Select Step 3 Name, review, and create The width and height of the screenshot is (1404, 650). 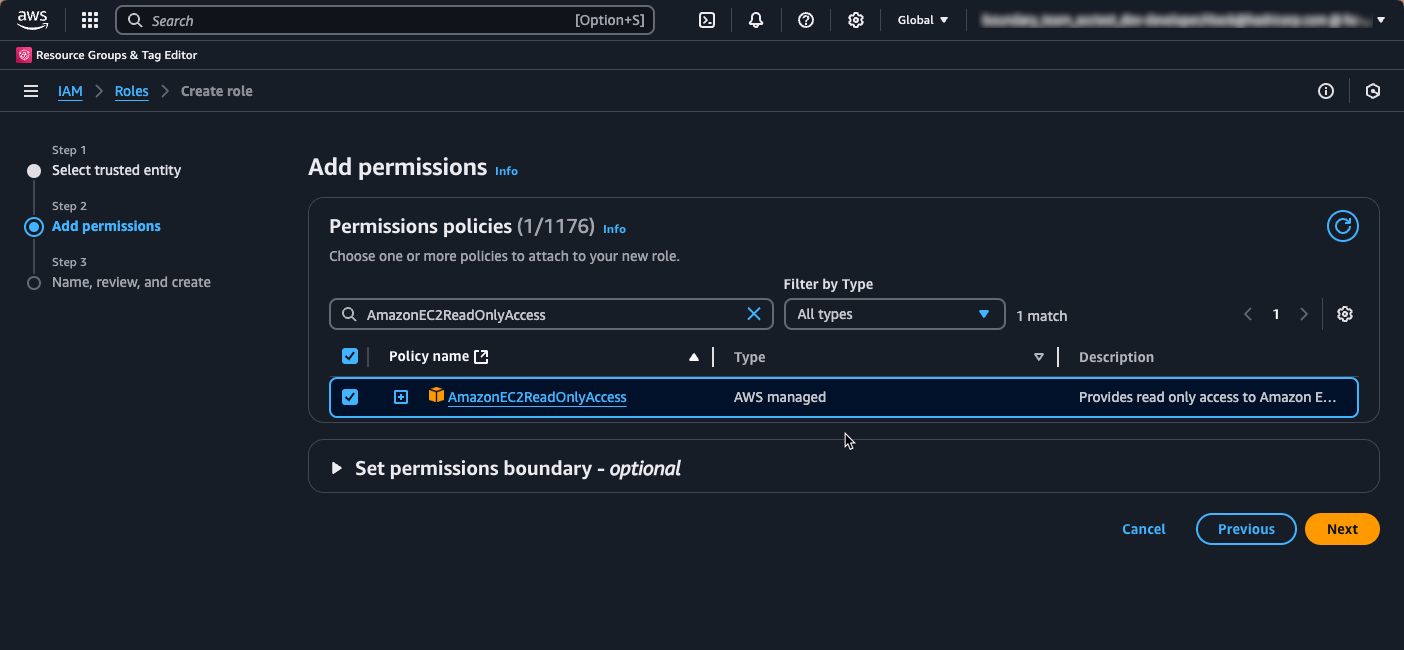tap(131, 282)
